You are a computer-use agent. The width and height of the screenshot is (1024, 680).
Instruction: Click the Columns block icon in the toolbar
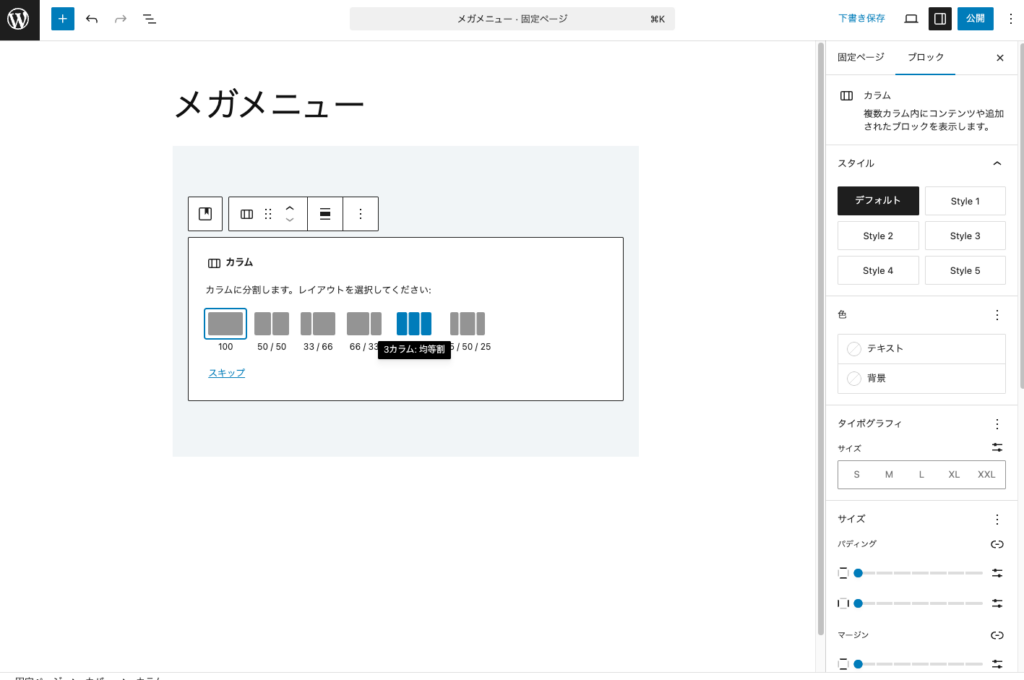[247, 213]
